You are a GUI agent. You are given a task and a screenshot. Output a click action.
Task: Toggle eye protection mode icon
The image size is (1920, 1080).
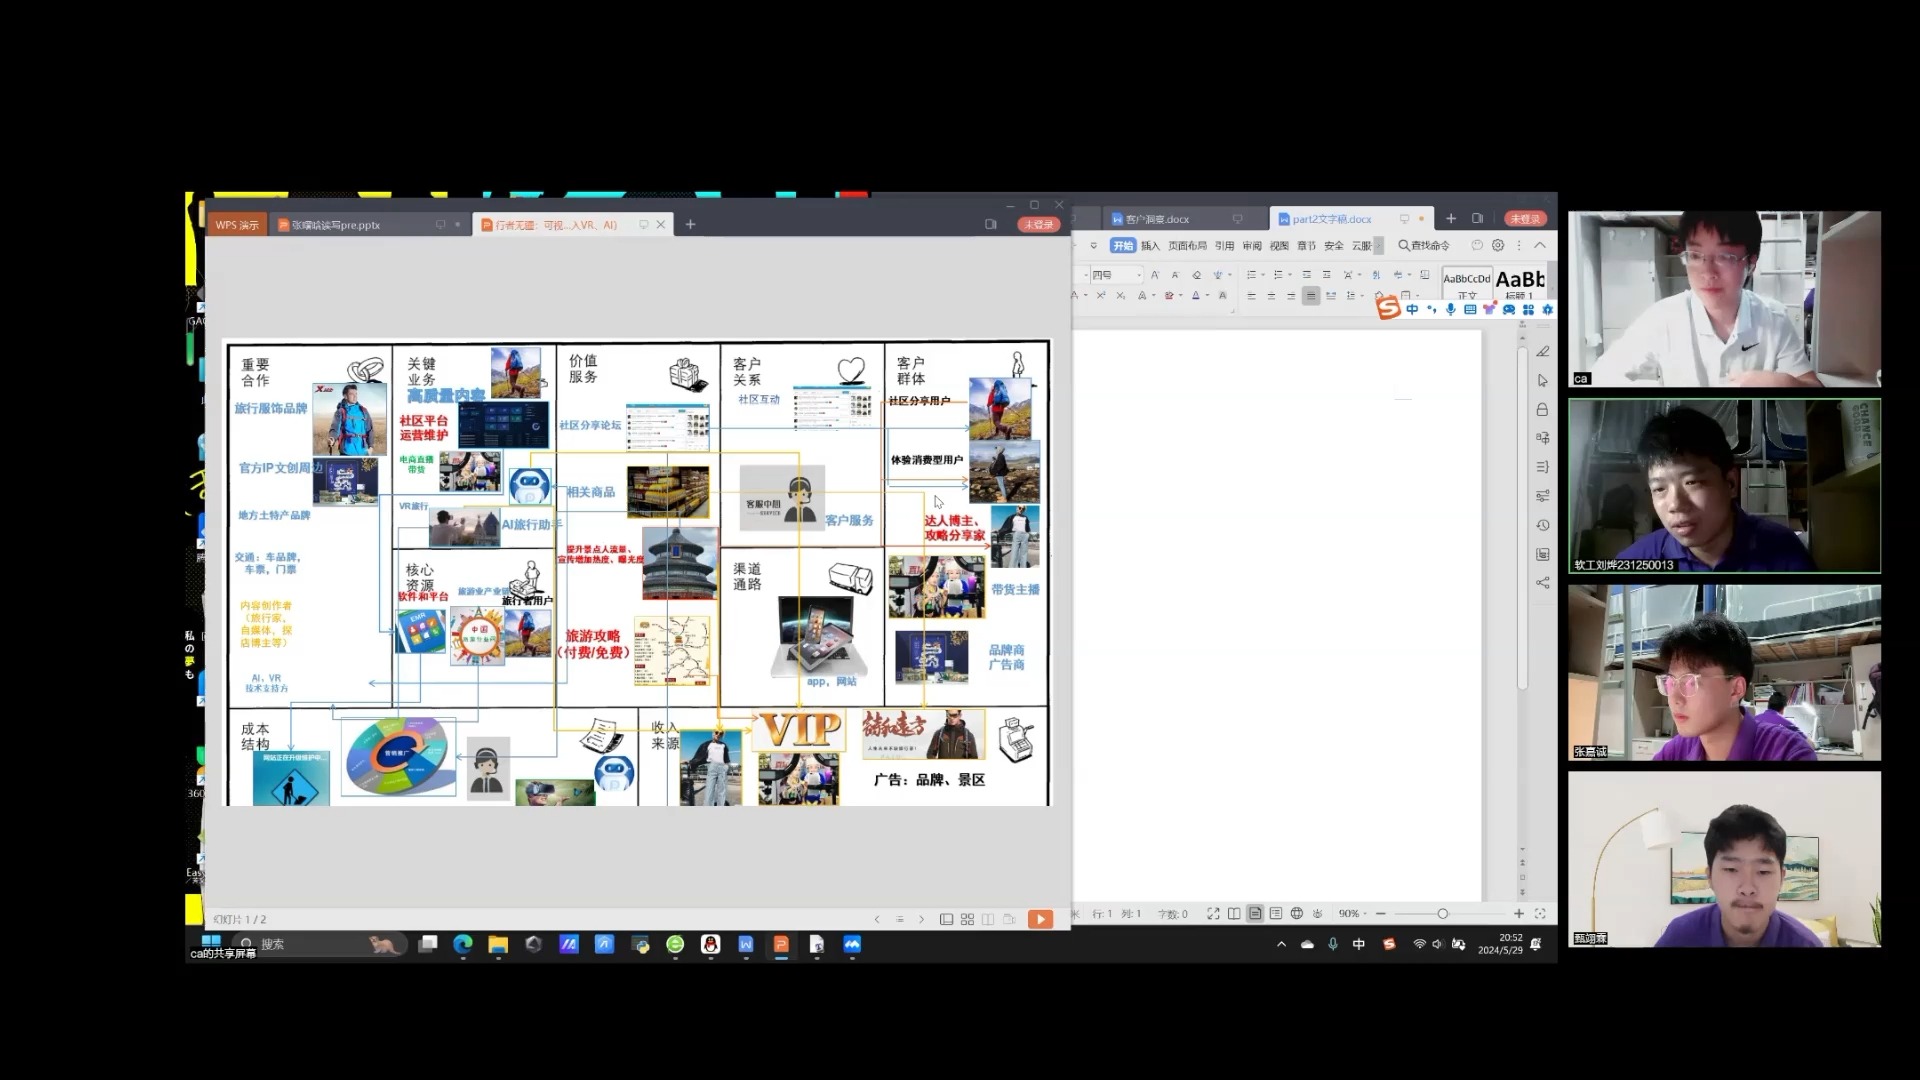coord(1318,913)
